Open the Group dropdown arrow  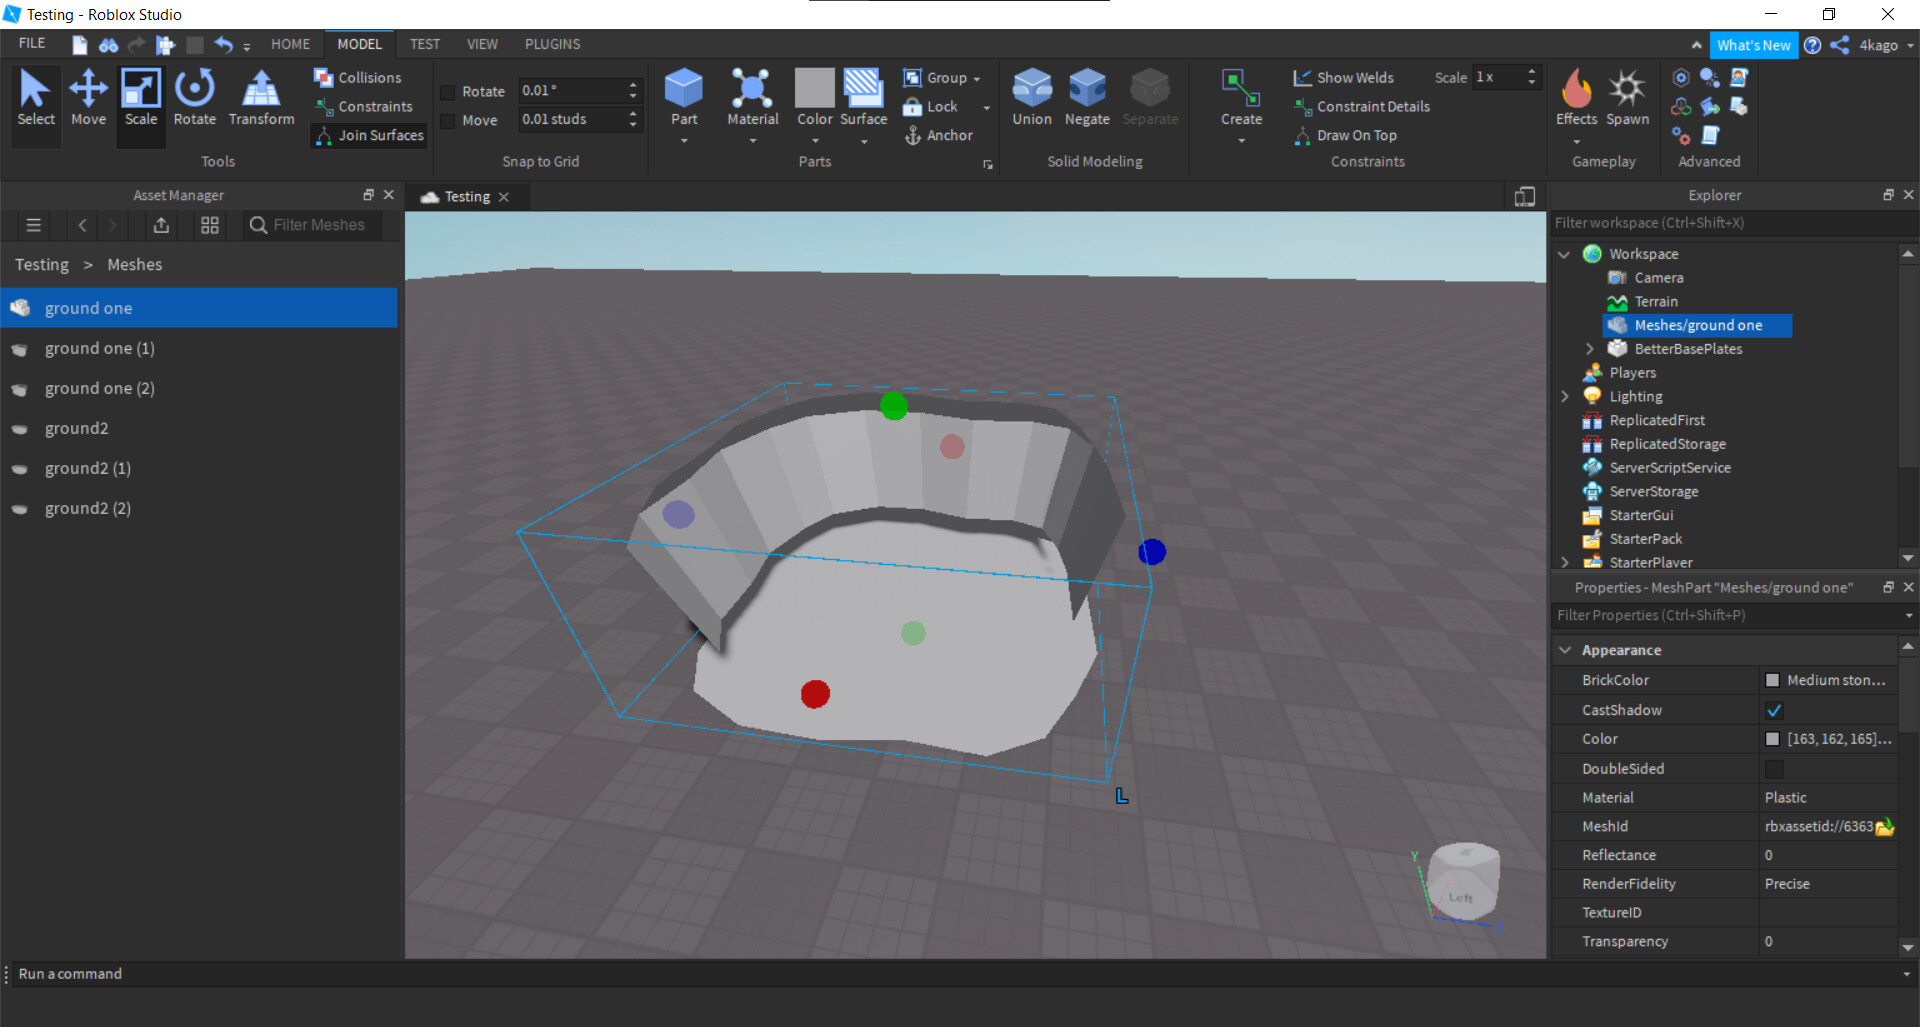pyautogui.click(x=977, y=78)
